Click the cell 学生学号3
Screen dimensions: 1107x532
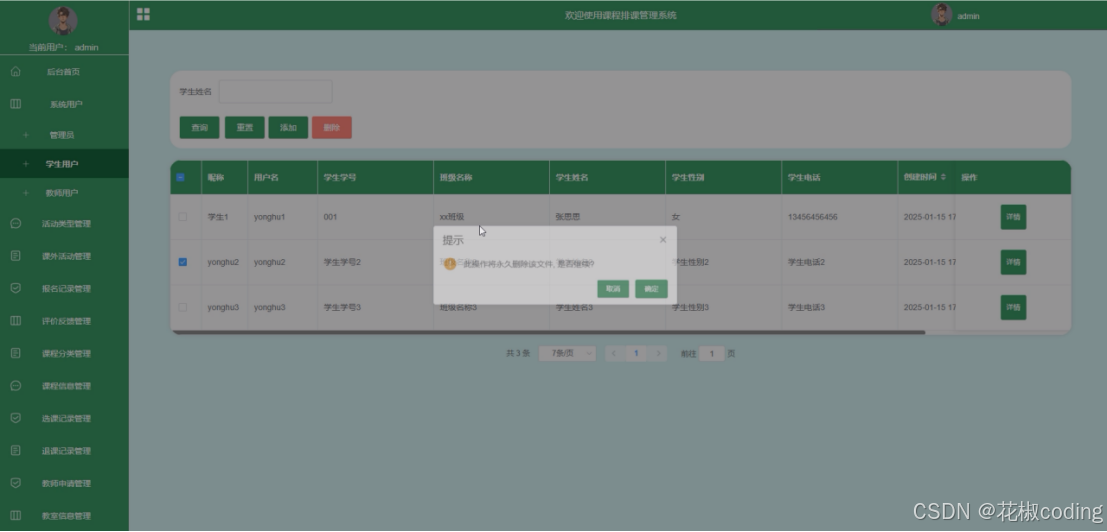tap(342, 307)
